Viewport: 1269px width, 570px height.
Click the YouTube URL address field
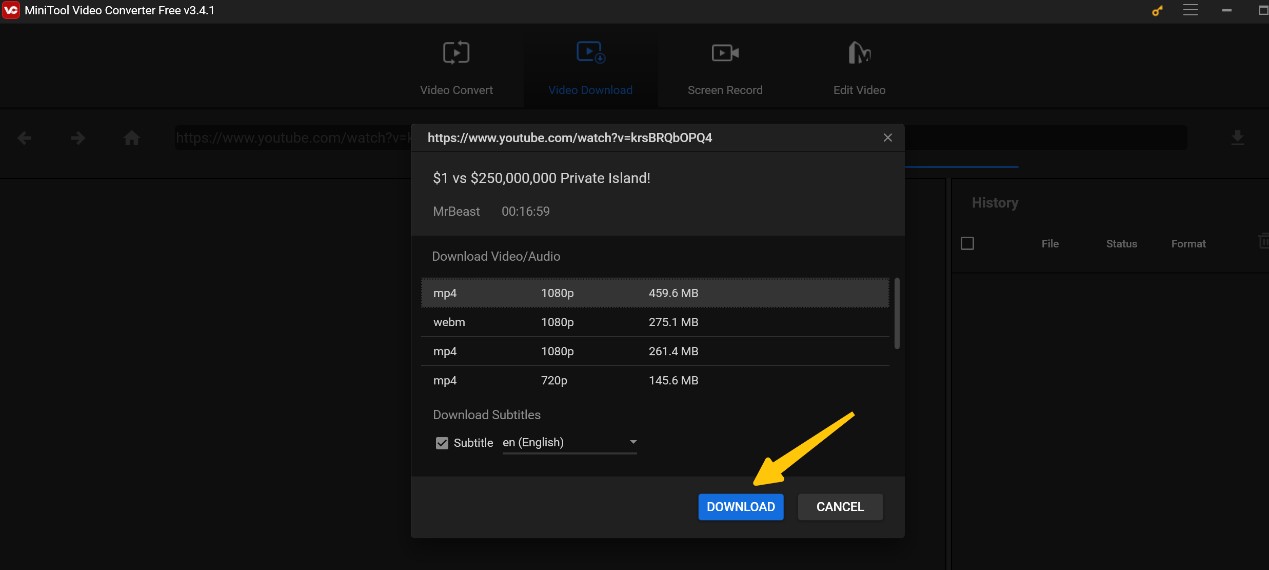point(680,138)
